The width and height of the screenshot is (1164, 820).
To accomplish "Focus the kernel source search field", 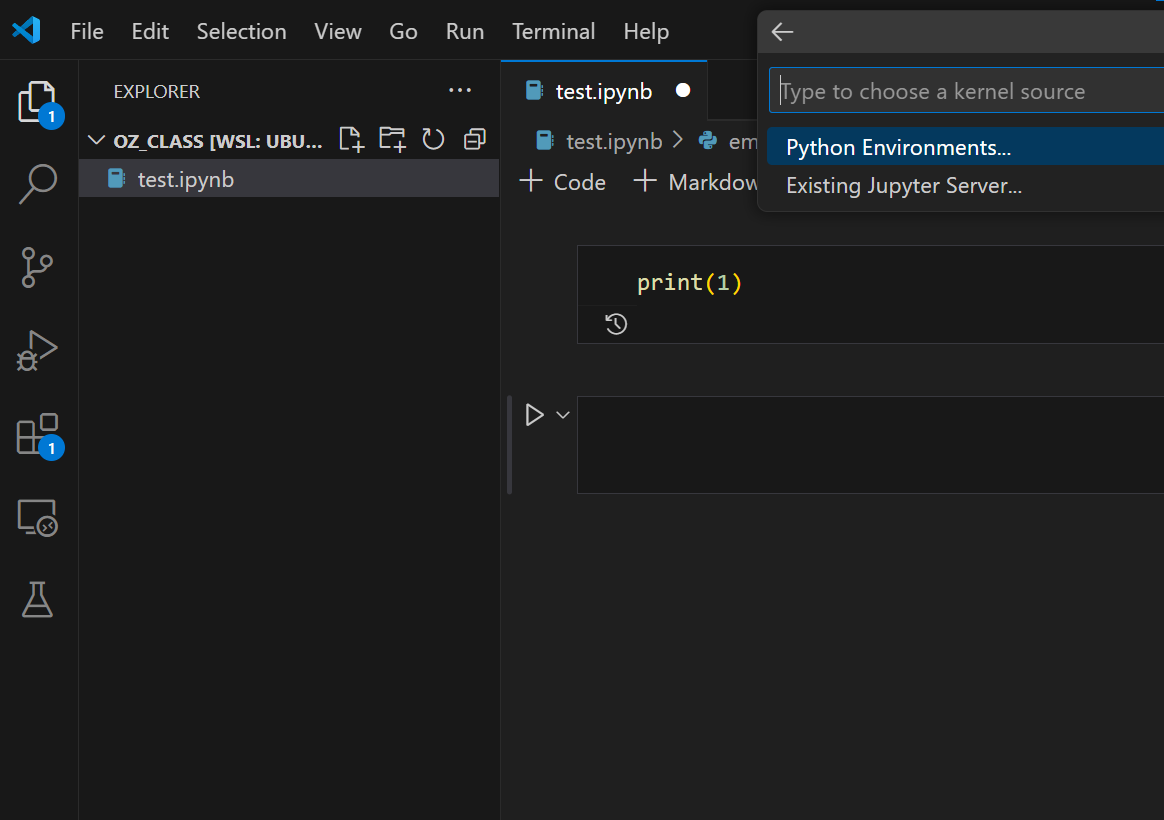I will pos(967,91).
